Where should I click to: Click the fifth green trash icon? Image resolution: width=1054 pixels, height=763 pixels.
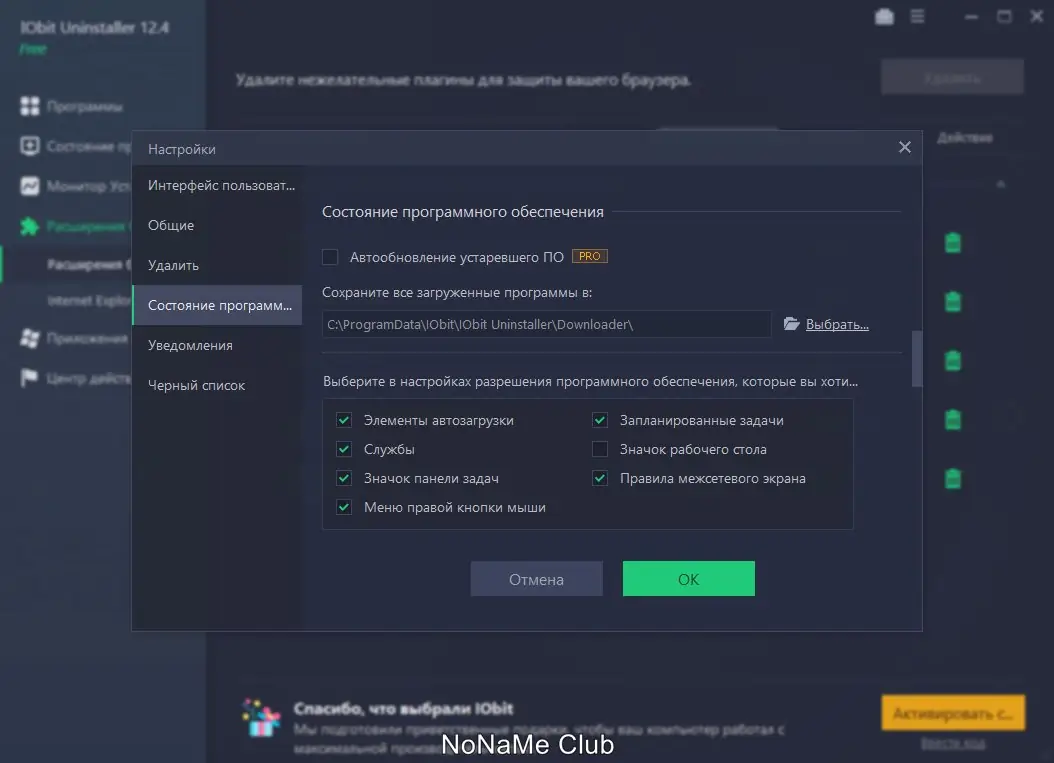(x=953, y=479)
